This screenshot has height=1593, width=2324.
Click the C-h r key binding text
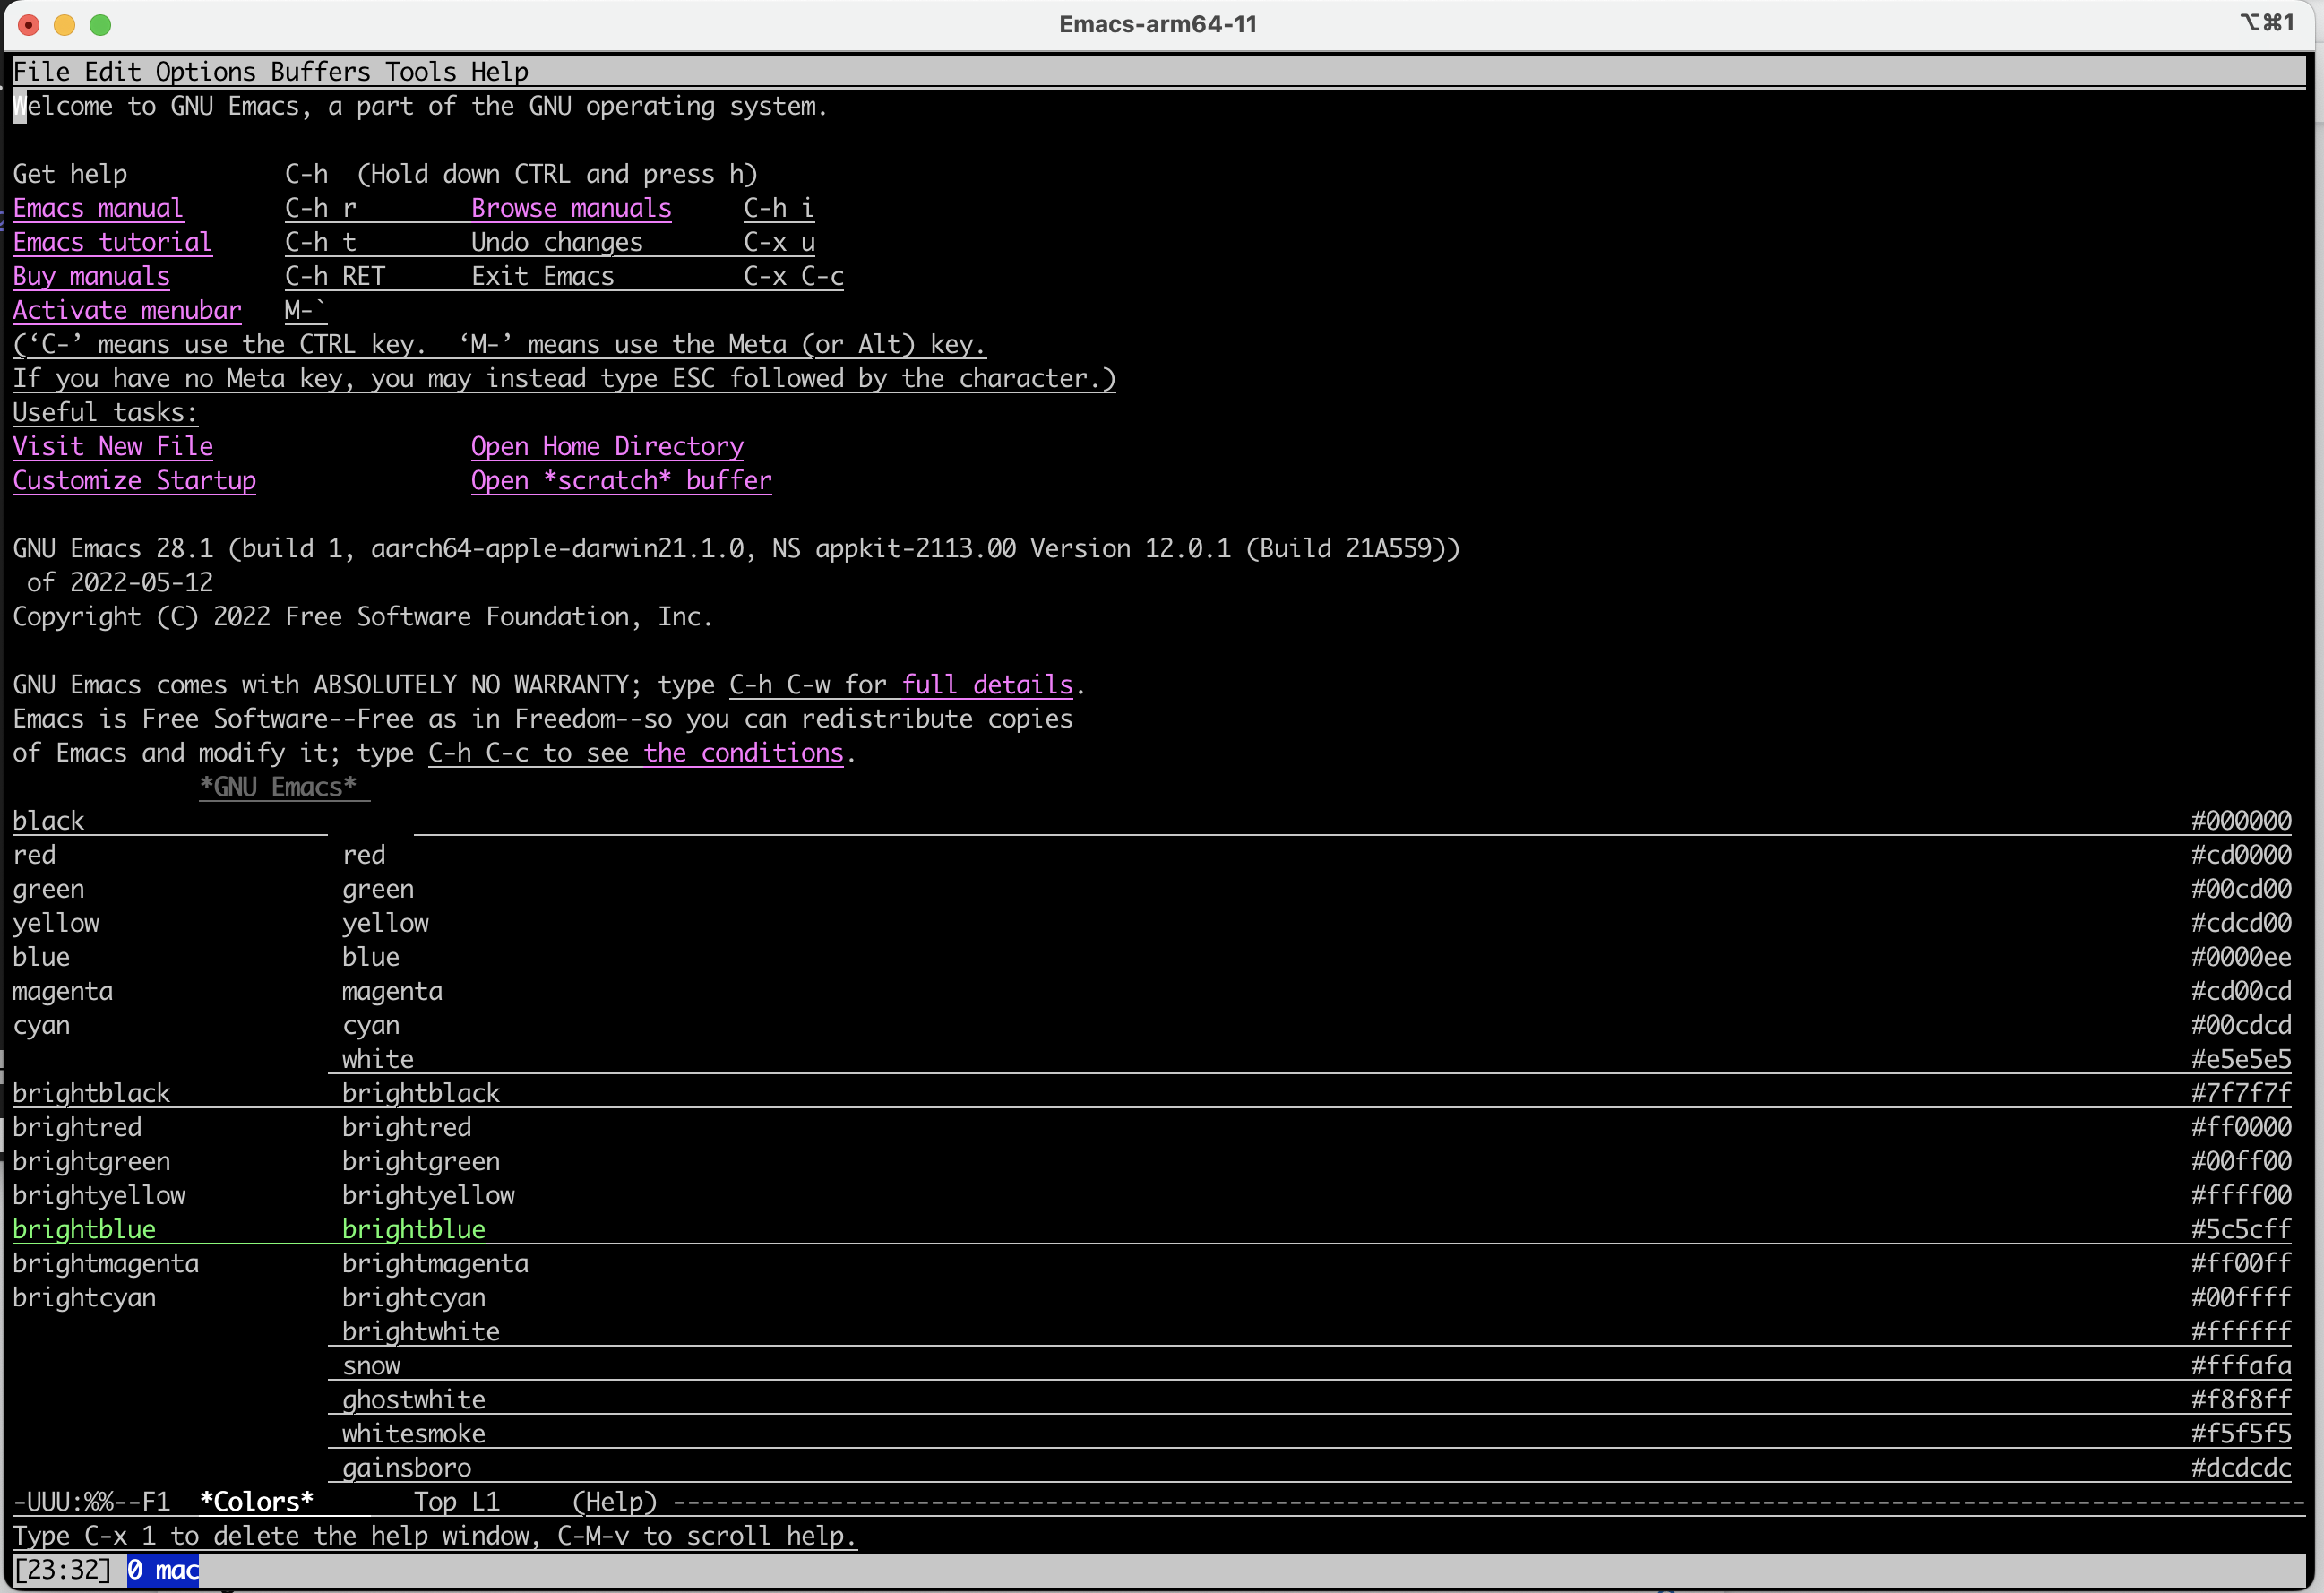click(320, 208)
